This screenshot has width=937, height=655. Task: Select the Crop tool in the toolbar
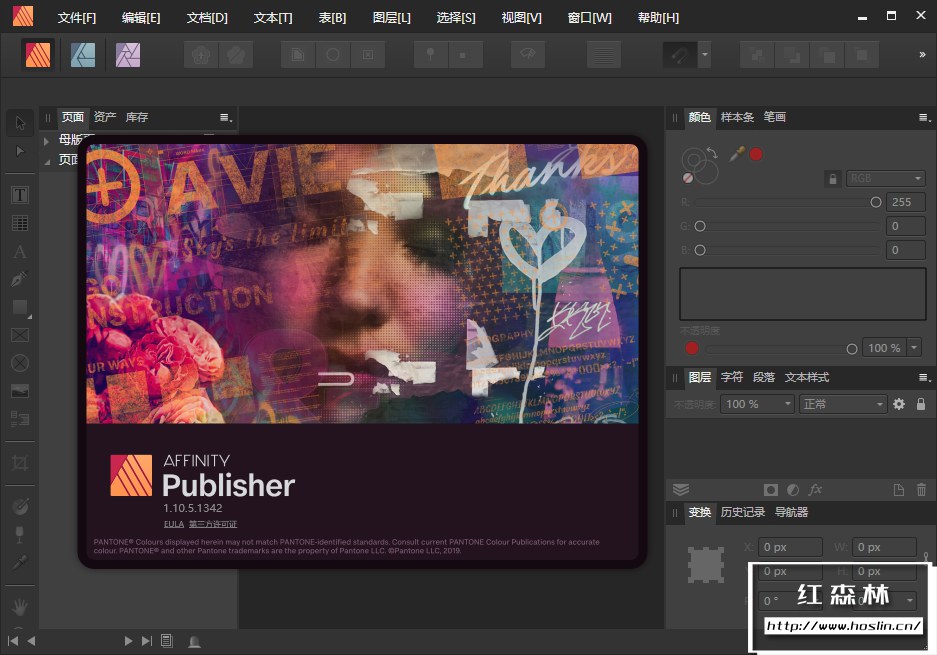point(20,463)
